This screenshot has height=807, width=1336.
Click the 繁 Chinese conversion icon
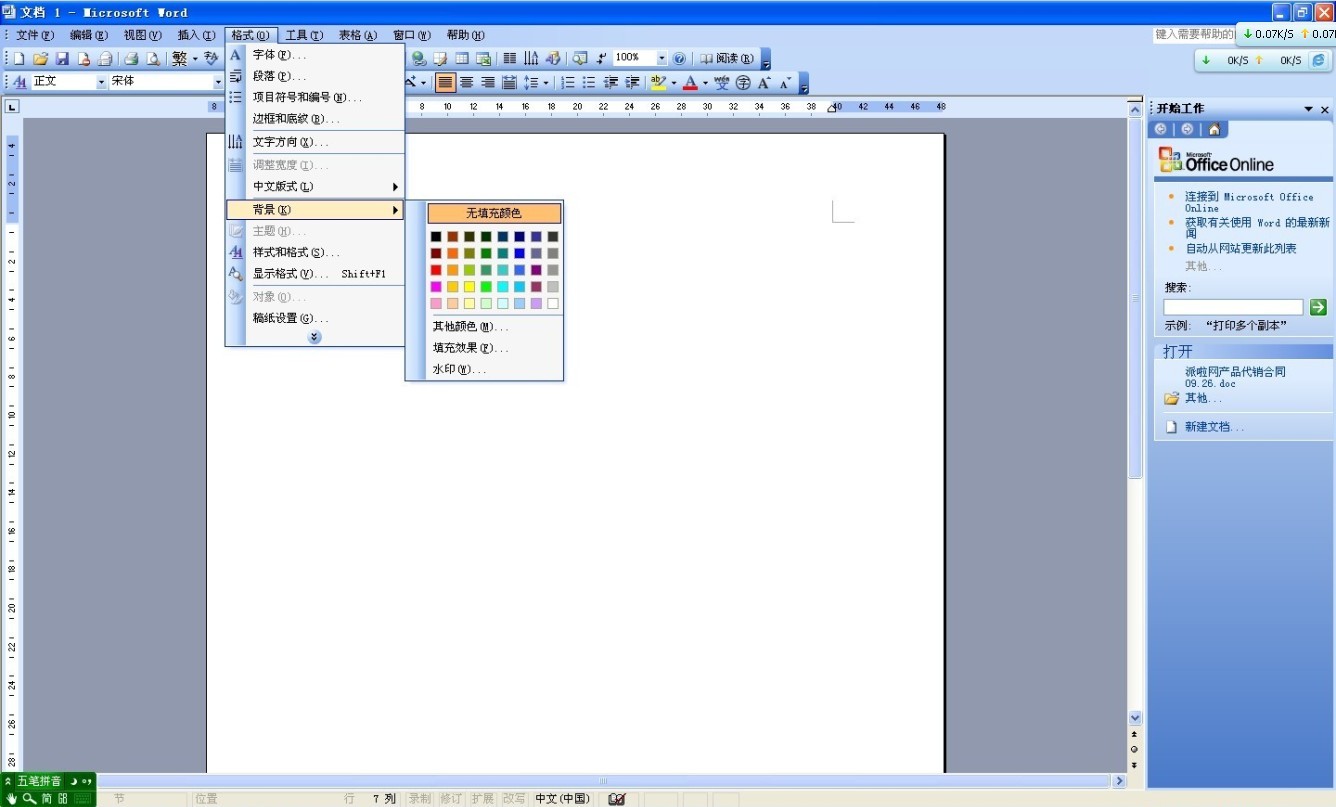[x=179, y=59]
